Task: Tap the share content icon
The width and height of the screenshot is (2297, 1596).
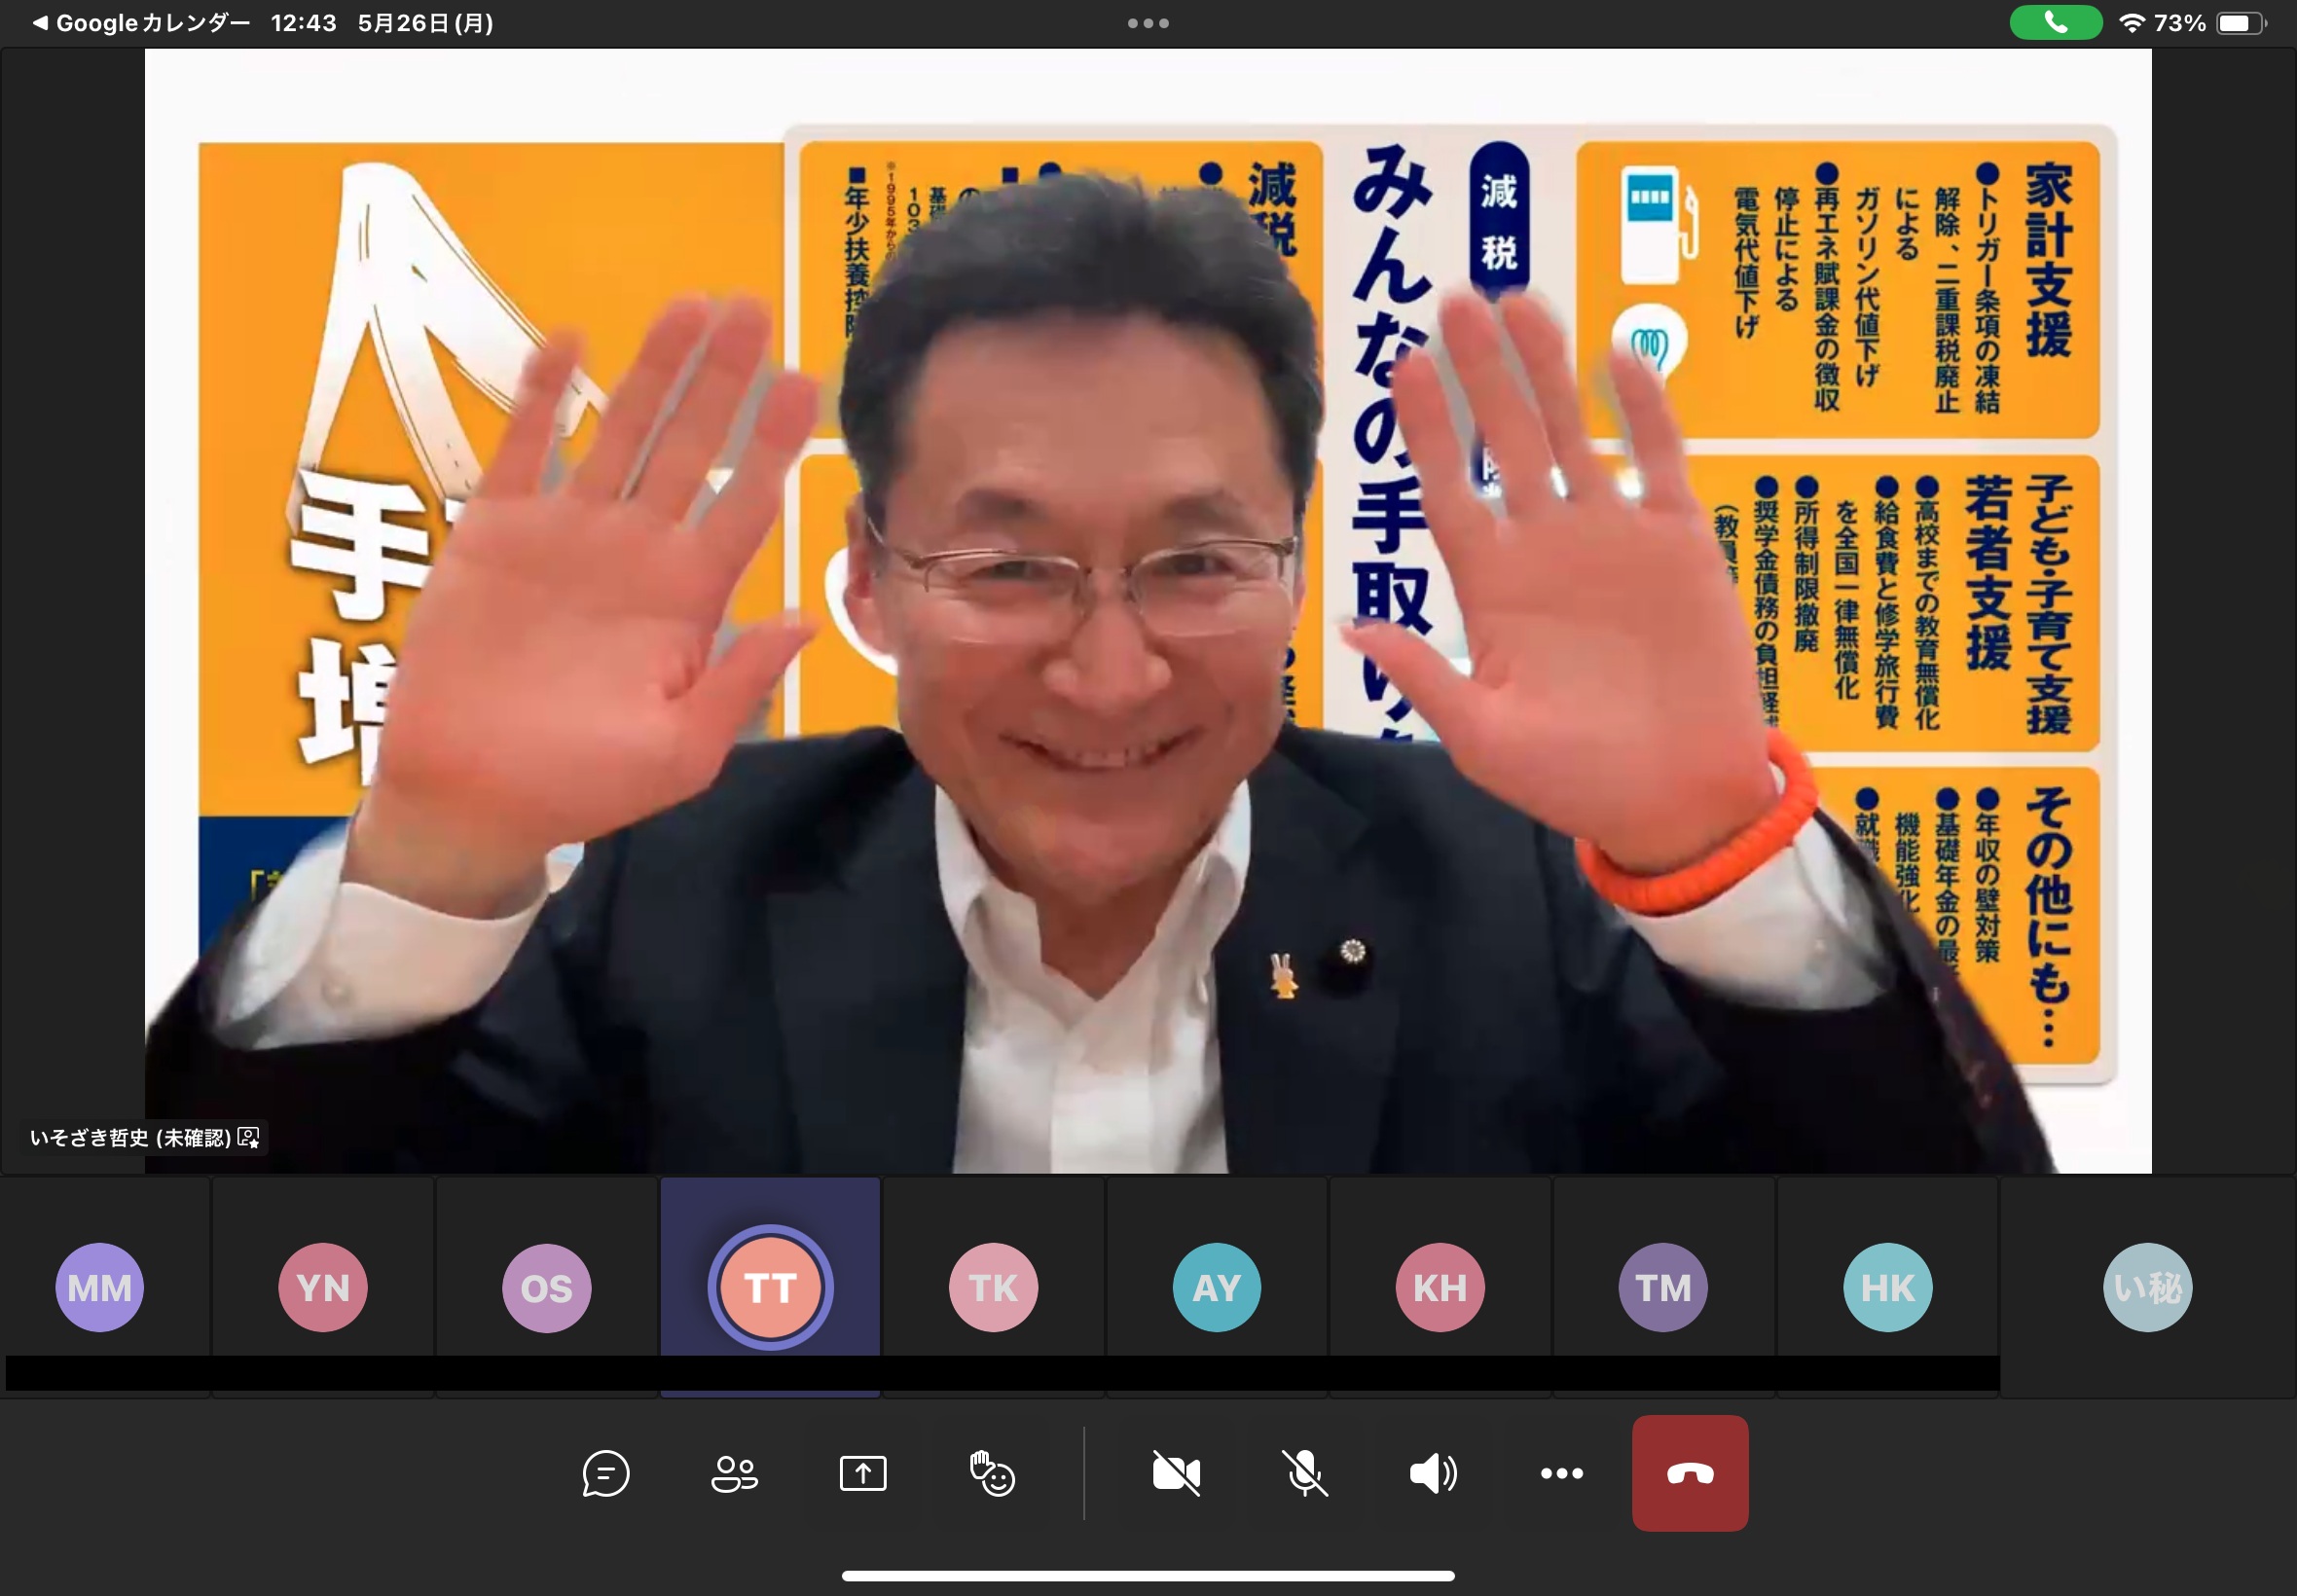Action: [863, 1473]
